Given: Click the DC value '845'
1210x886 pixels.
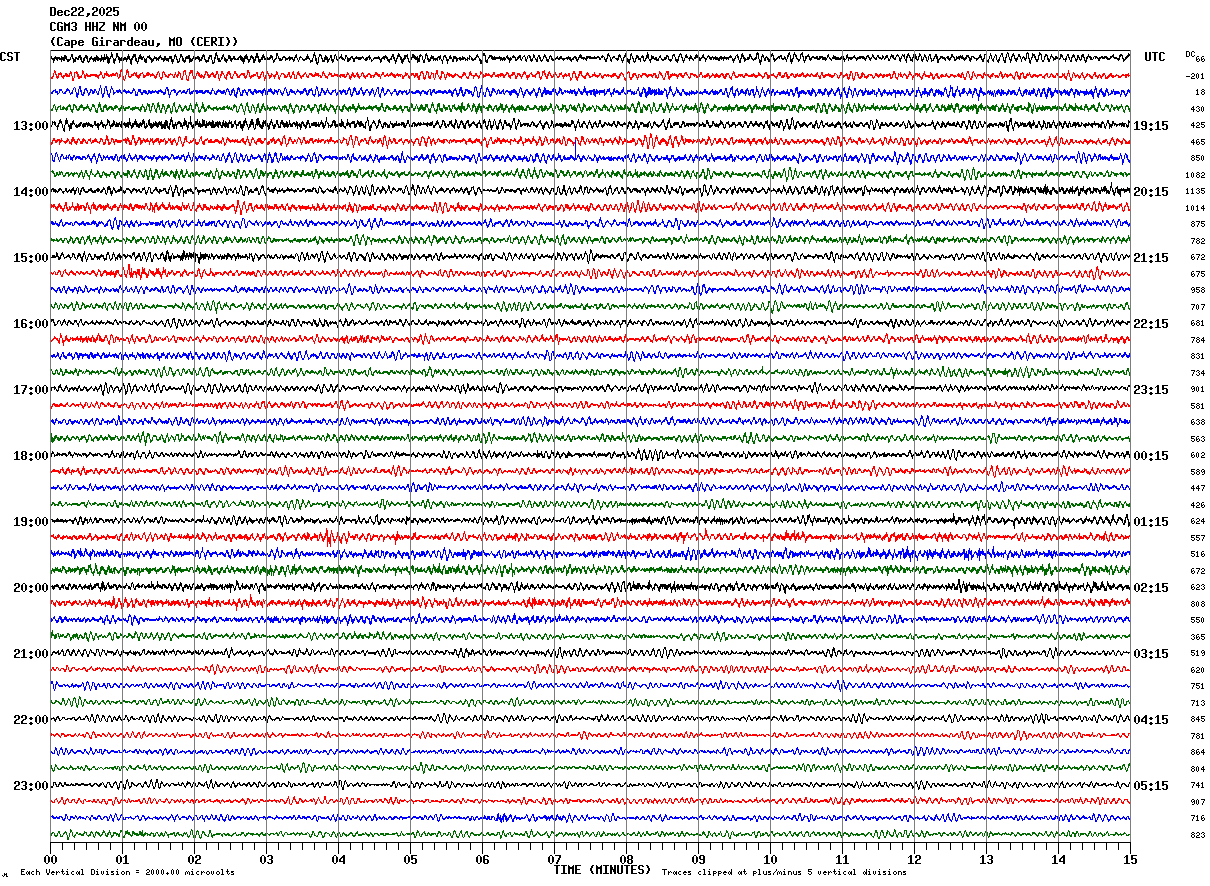Looking at the screenshot, I should tap(1197, 719).
